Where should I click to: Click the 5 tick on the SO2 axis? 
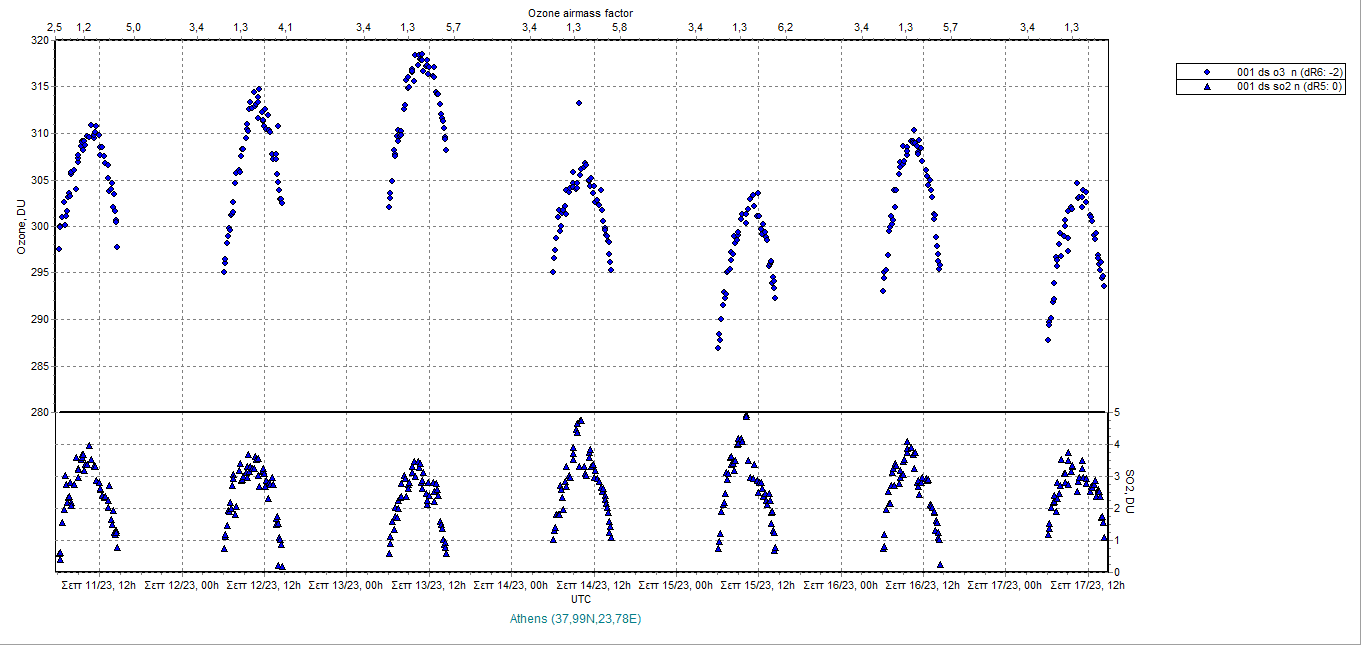(x=1116, y=412)
